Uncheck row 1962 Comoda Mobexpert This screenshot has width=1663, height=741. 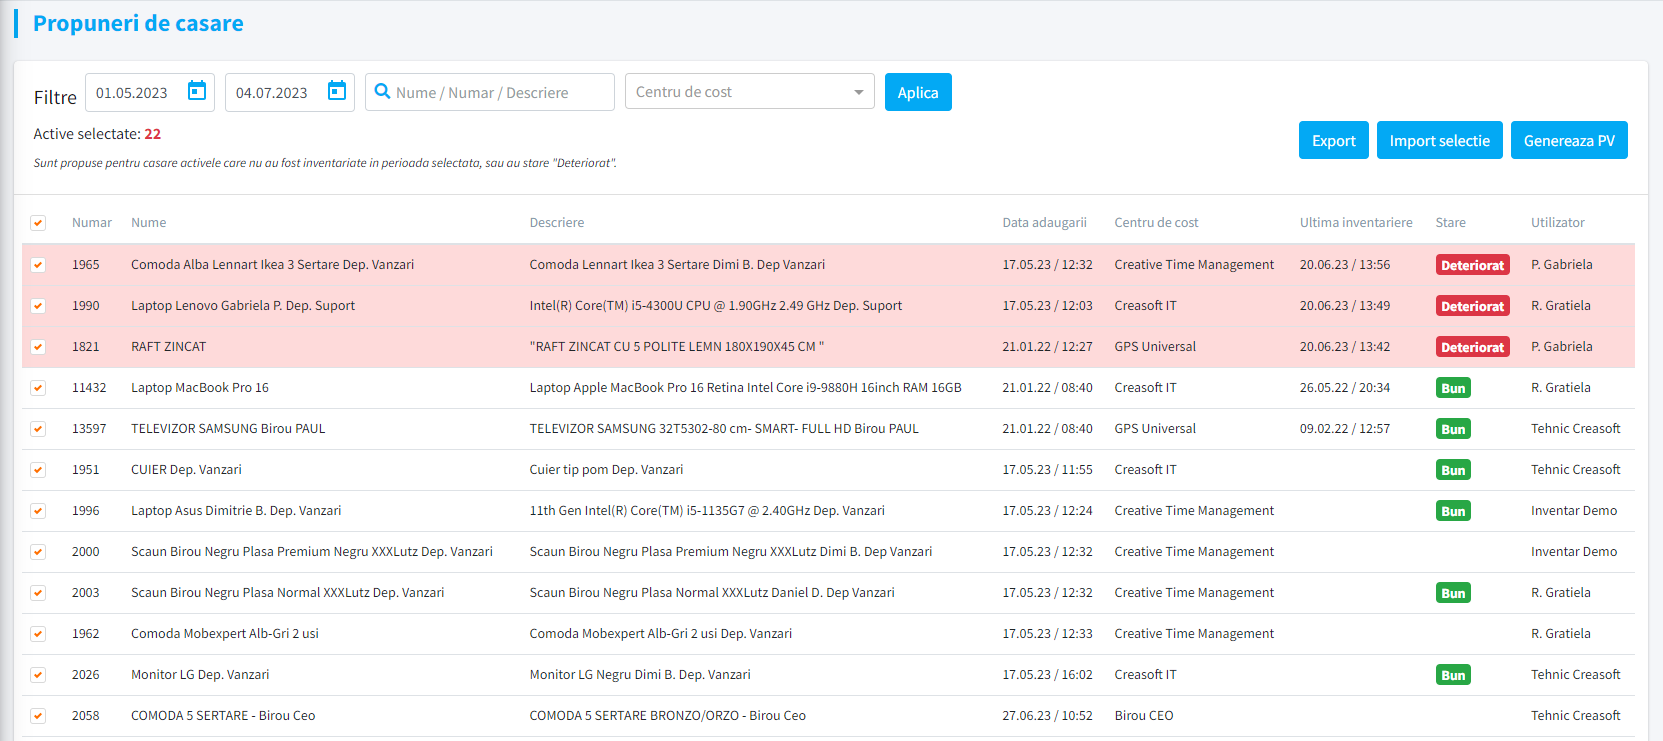point(38,634)
